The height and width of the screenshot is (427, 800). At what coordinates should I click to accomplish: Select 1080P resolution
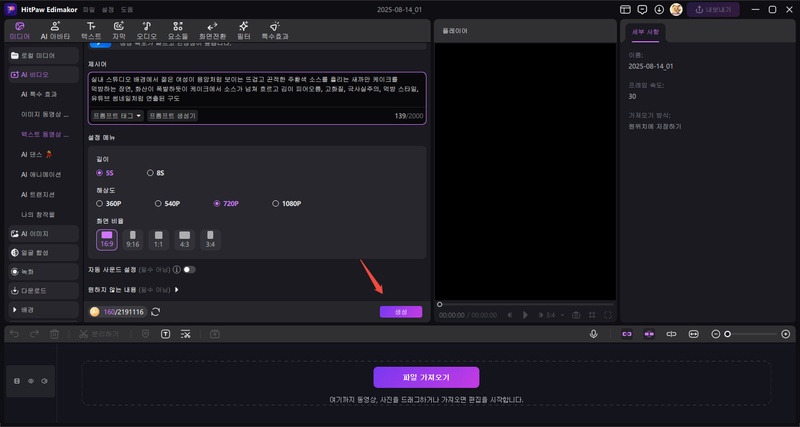click(x=287, y=204)
